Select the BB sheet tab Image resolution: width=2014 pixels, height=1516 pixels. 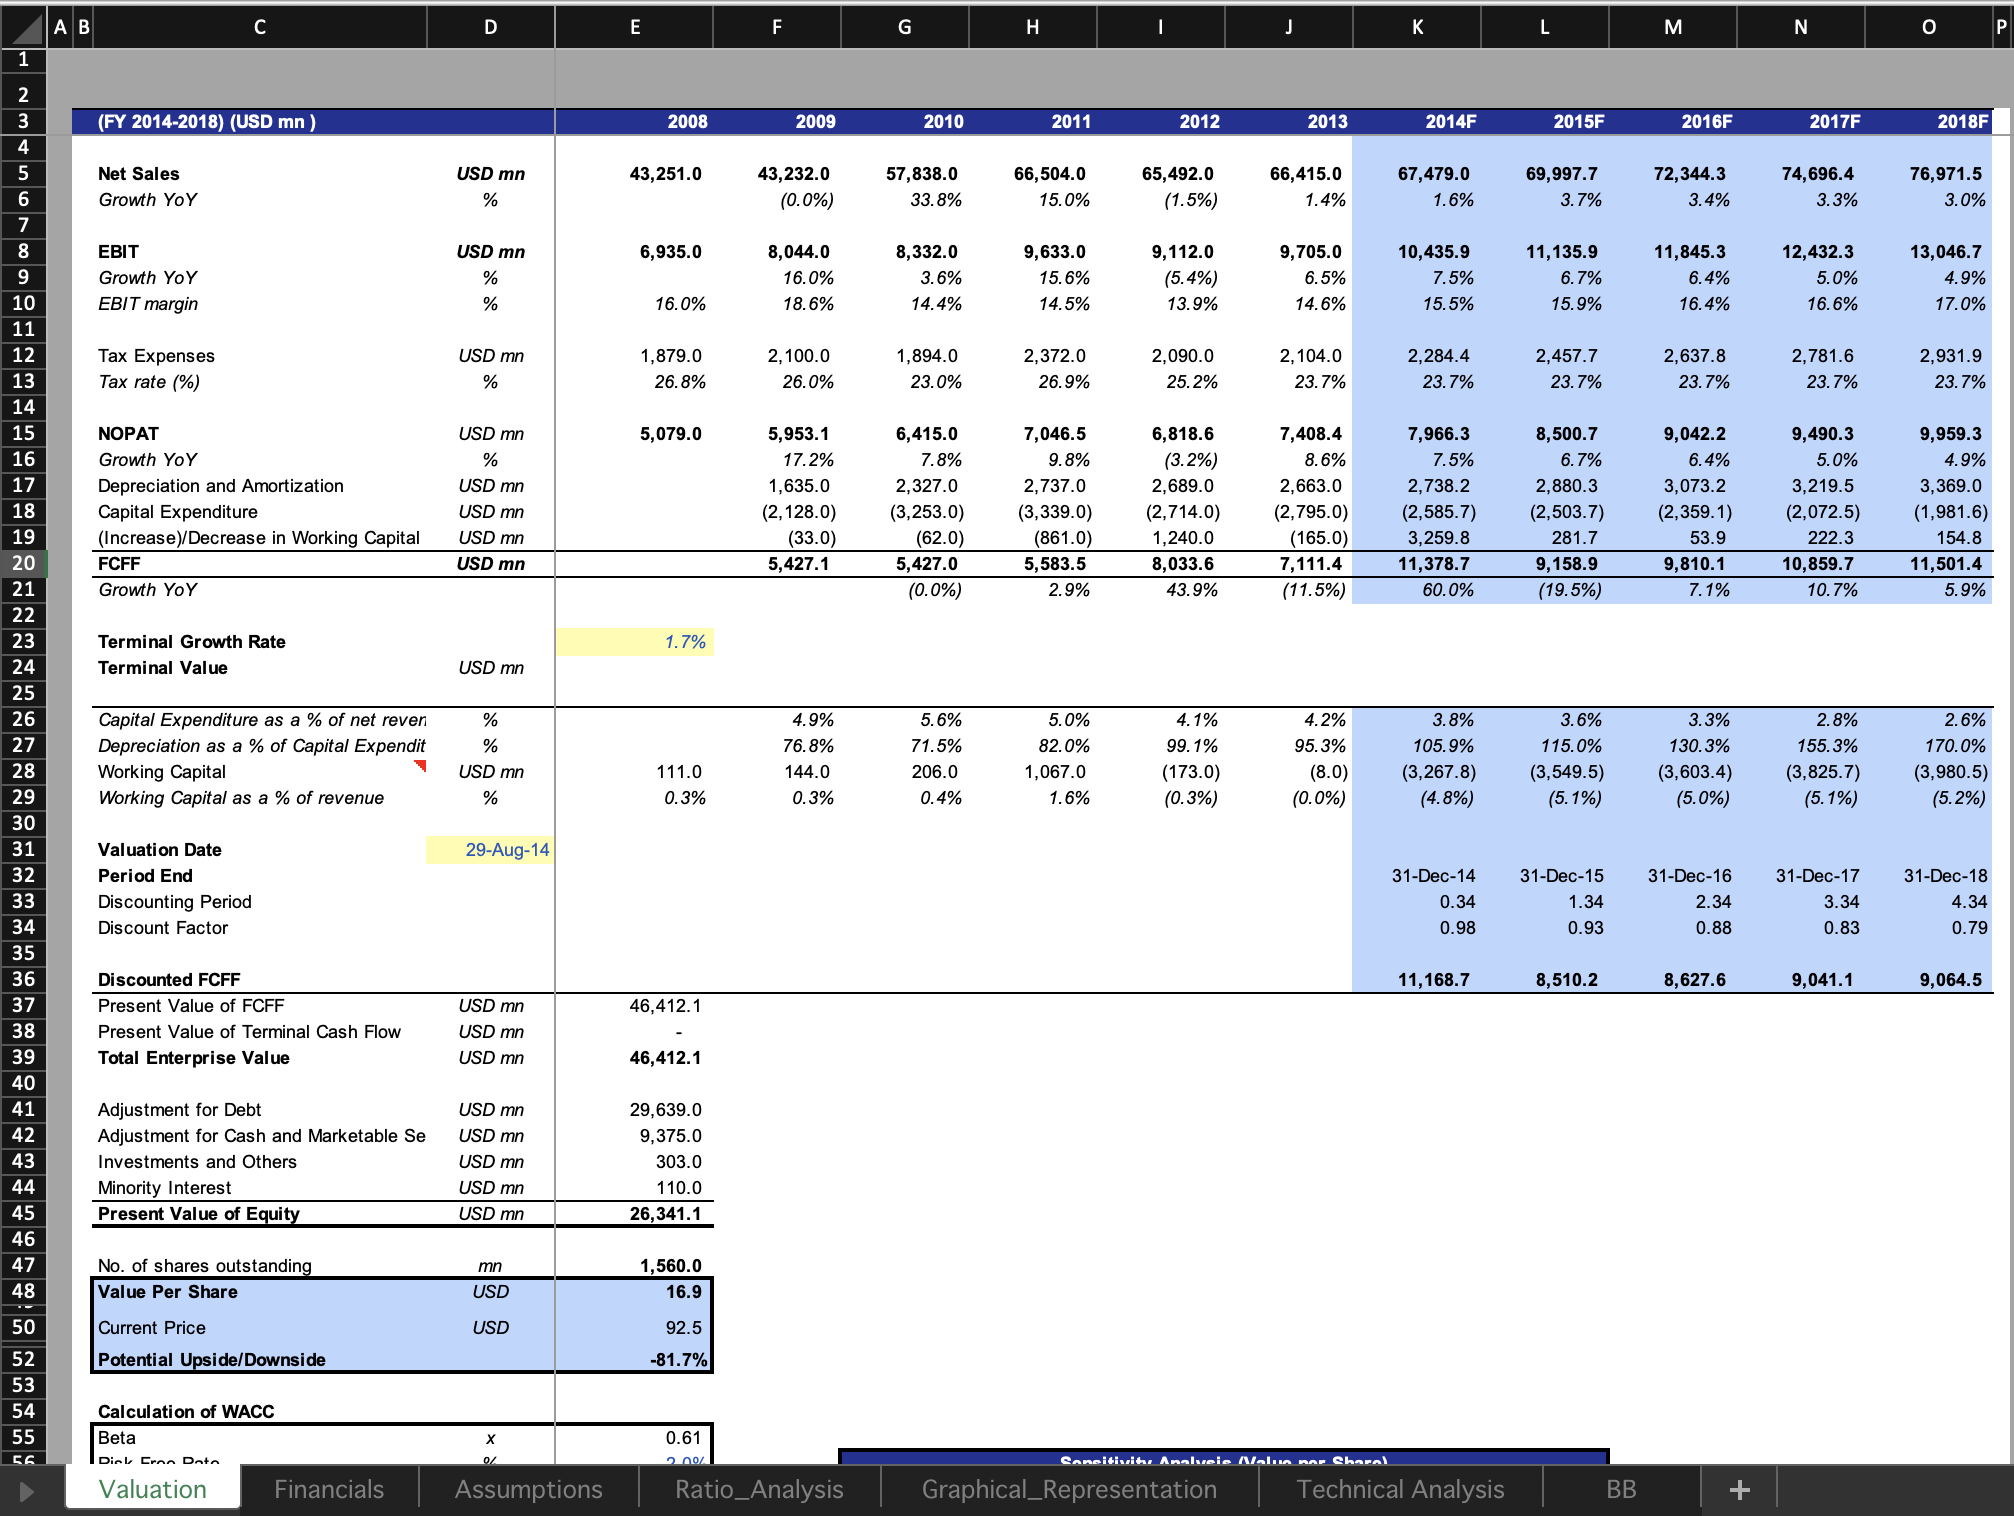tap(1620, 1490)
